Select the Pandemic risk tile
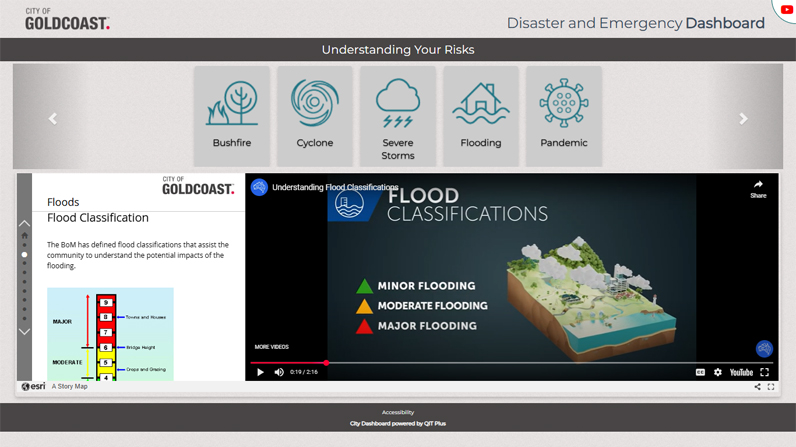Screen dimensions: 796x447 (x=564, y=116)
